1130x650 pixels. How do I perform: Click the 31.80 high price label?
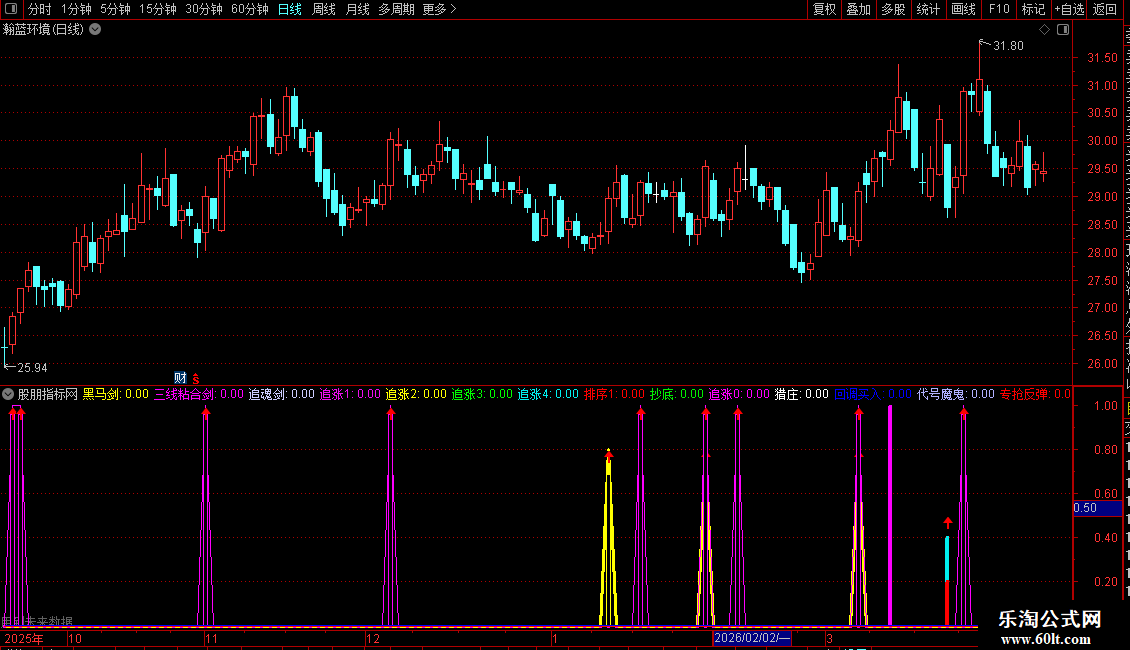pyautogui.click(x=1008, y=45)
